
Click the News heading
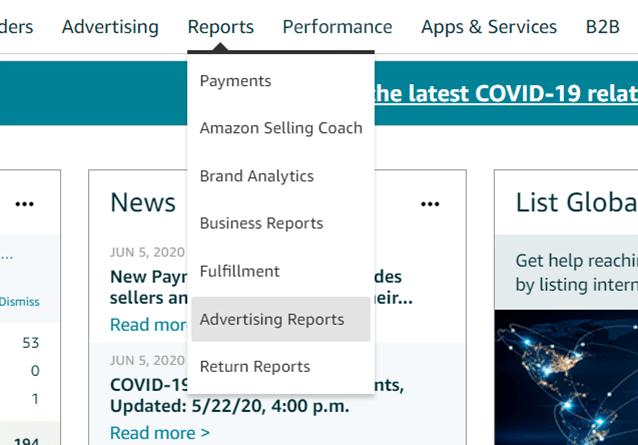pos(143,202)
